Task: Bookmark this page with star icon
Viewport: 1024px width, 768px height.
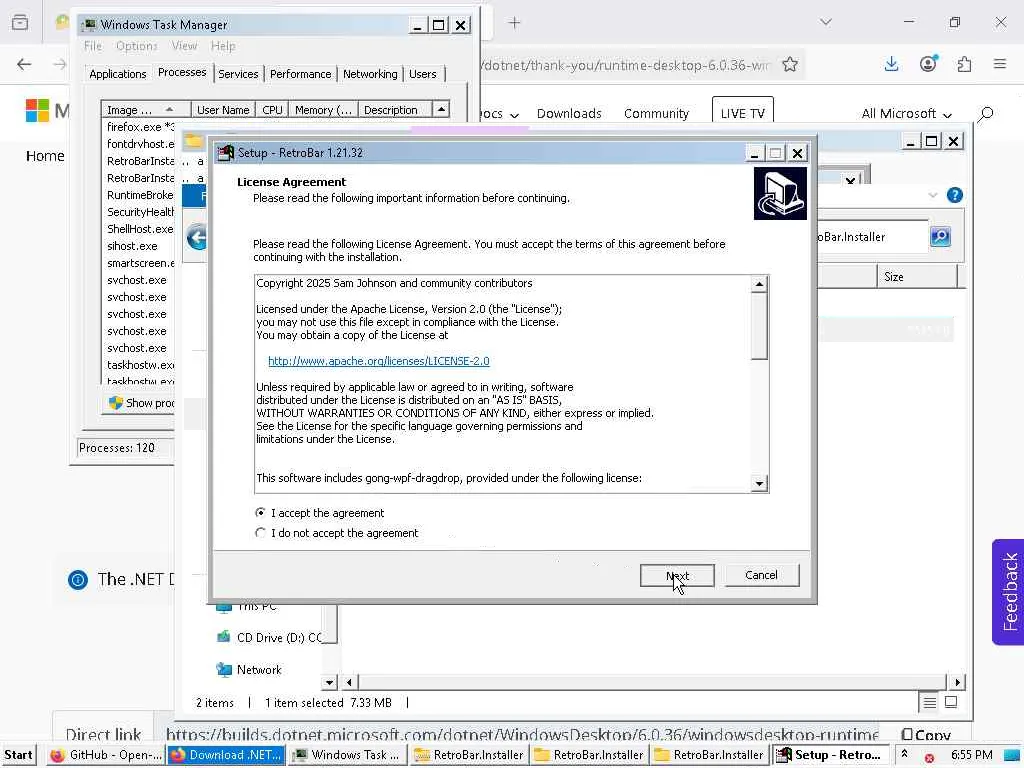Action: coord(790,65)
